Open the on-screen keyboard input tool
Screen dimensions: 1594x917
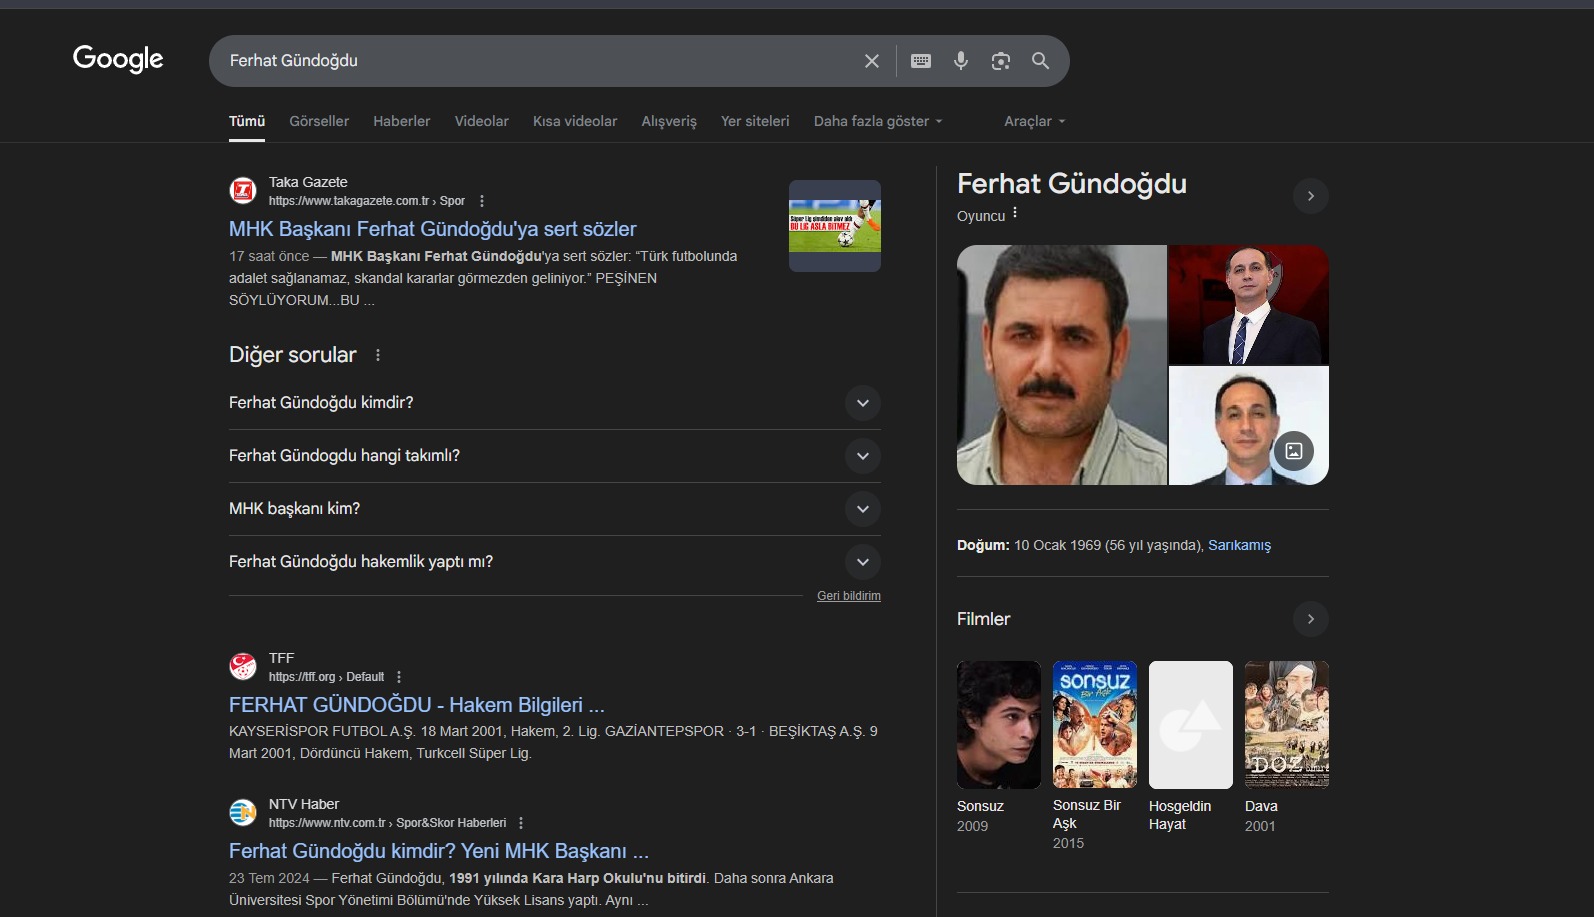click(x=921, y=61)
